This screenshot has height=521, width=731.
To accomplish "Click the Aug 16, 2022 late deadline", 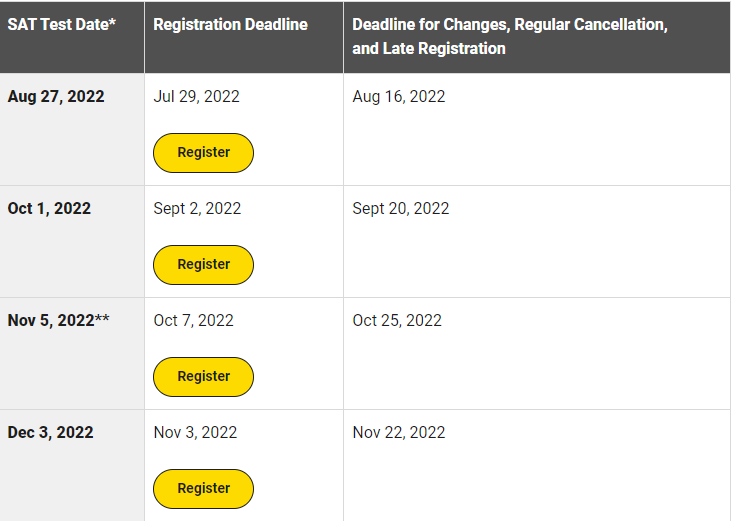I will (399, 97).
